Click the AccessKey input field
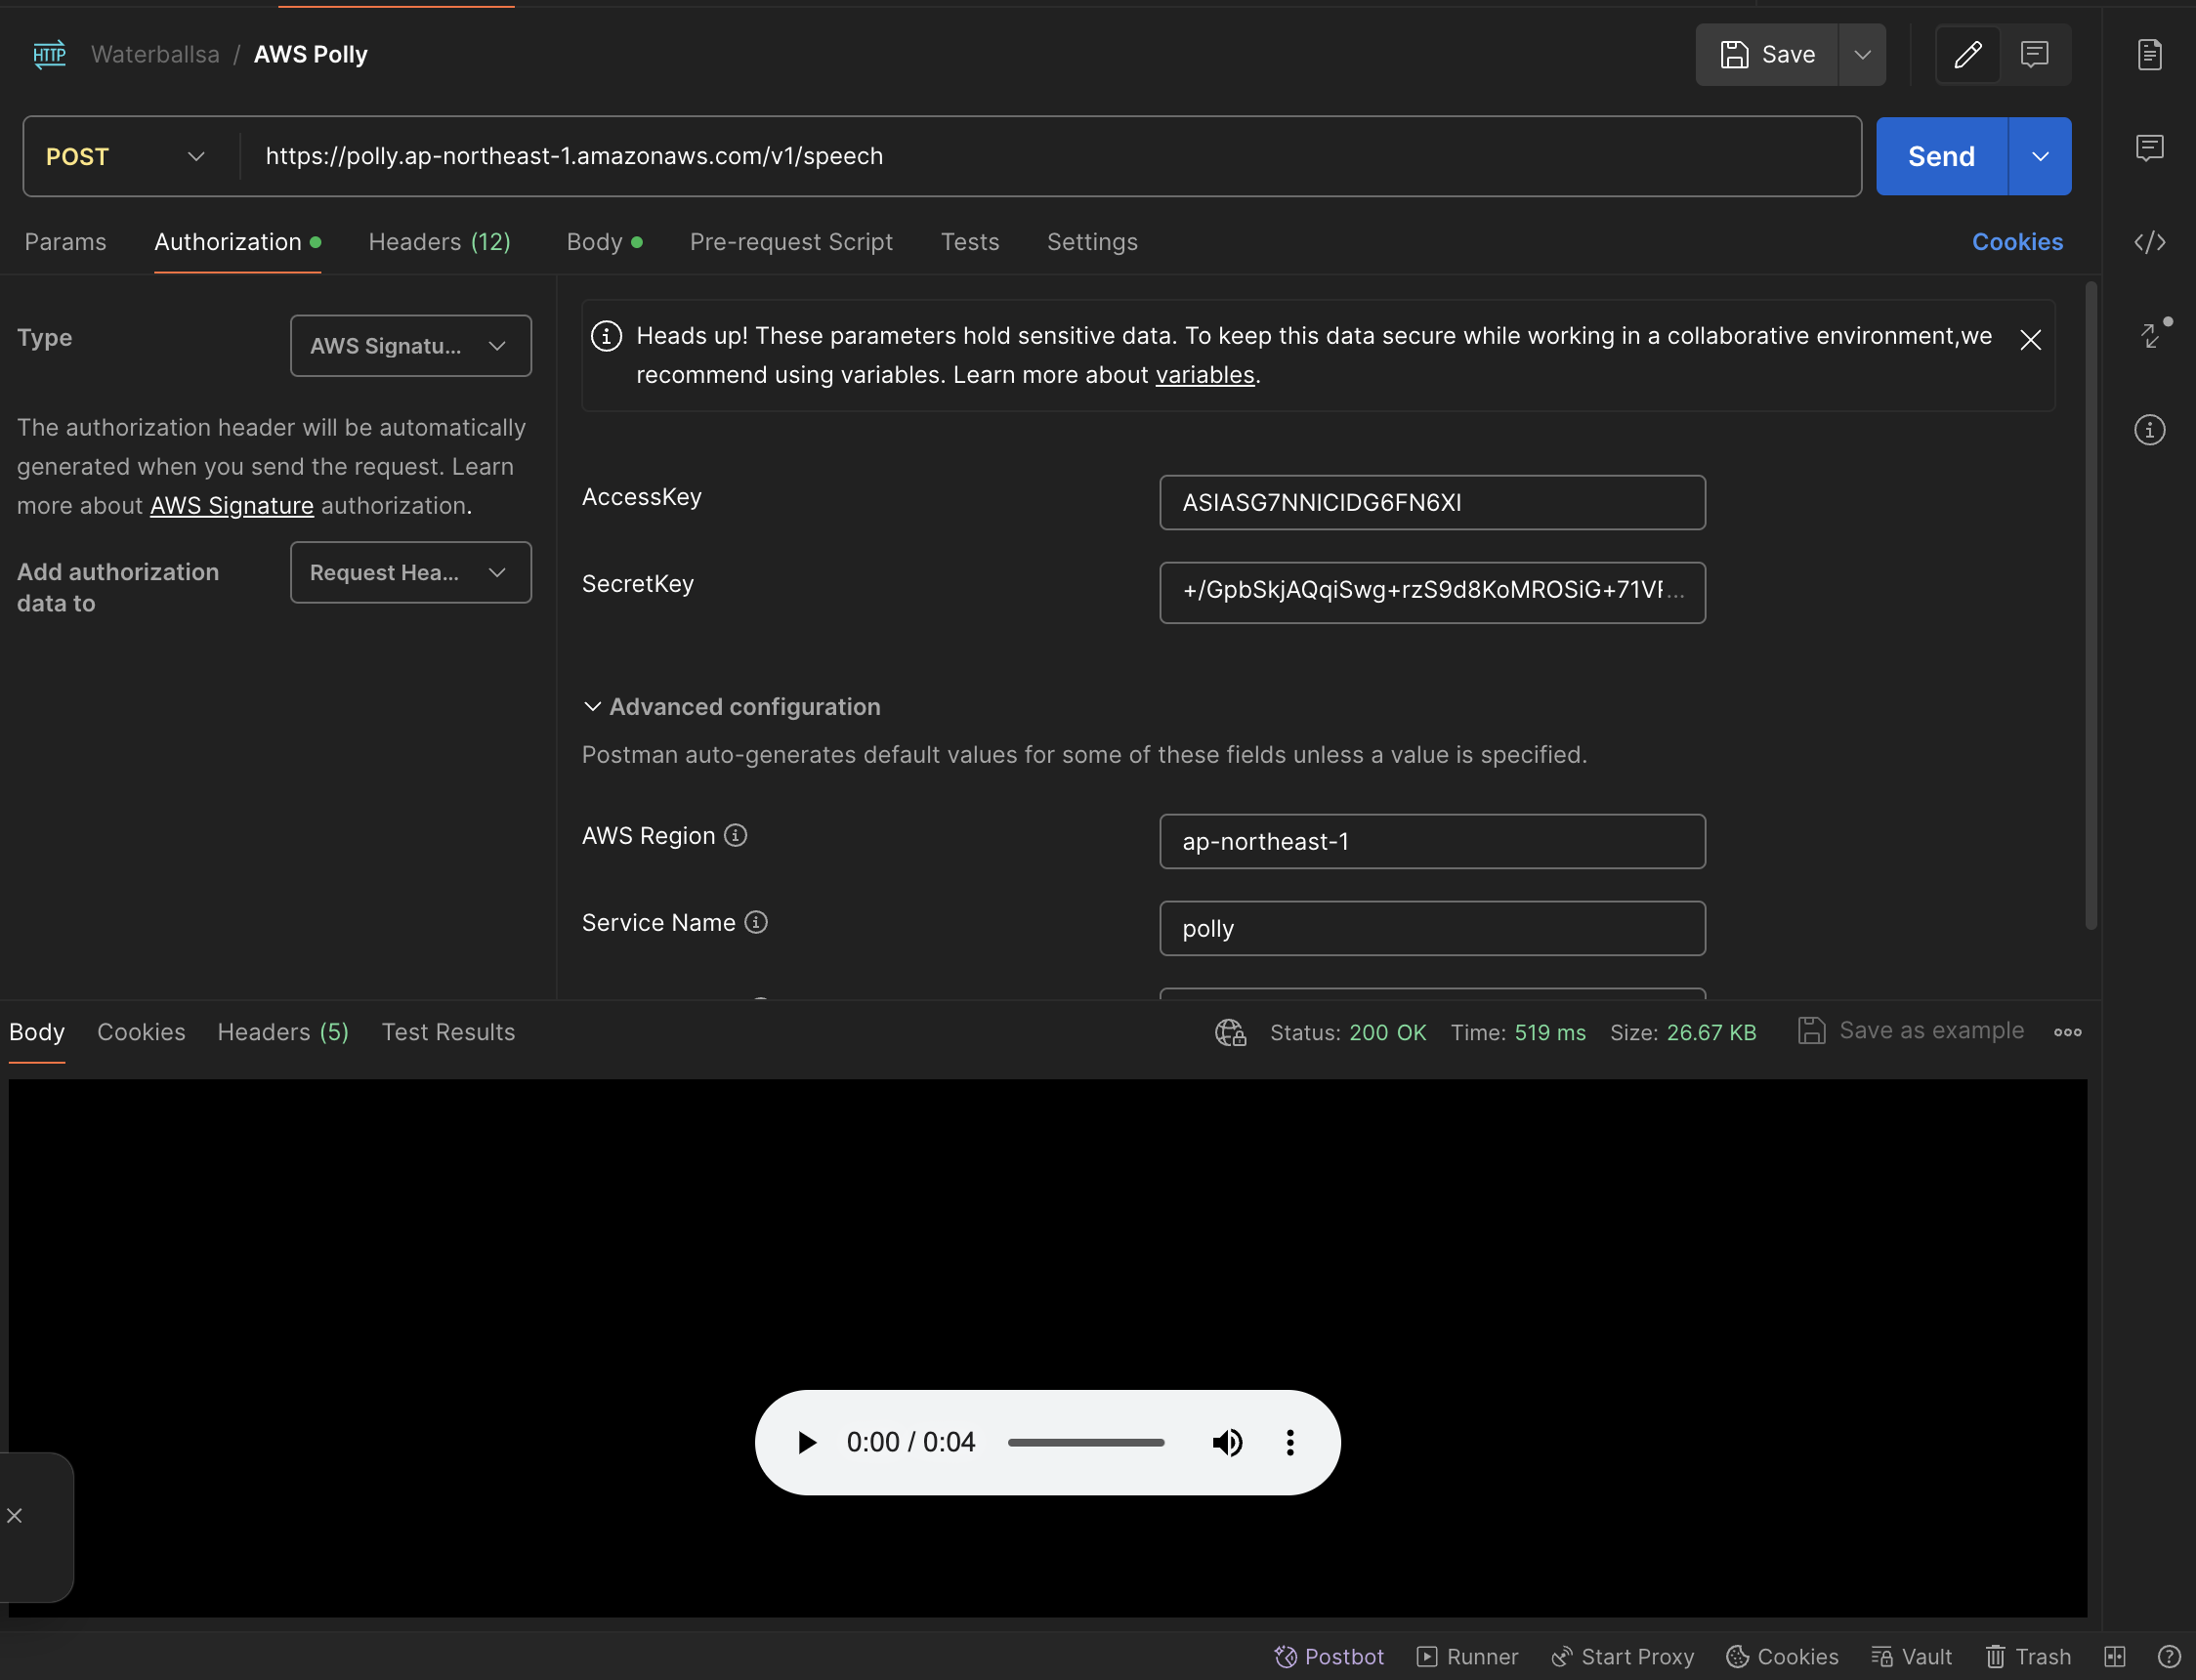2196x1680 pixels. pyautogui.click(x=1431, y=503)
